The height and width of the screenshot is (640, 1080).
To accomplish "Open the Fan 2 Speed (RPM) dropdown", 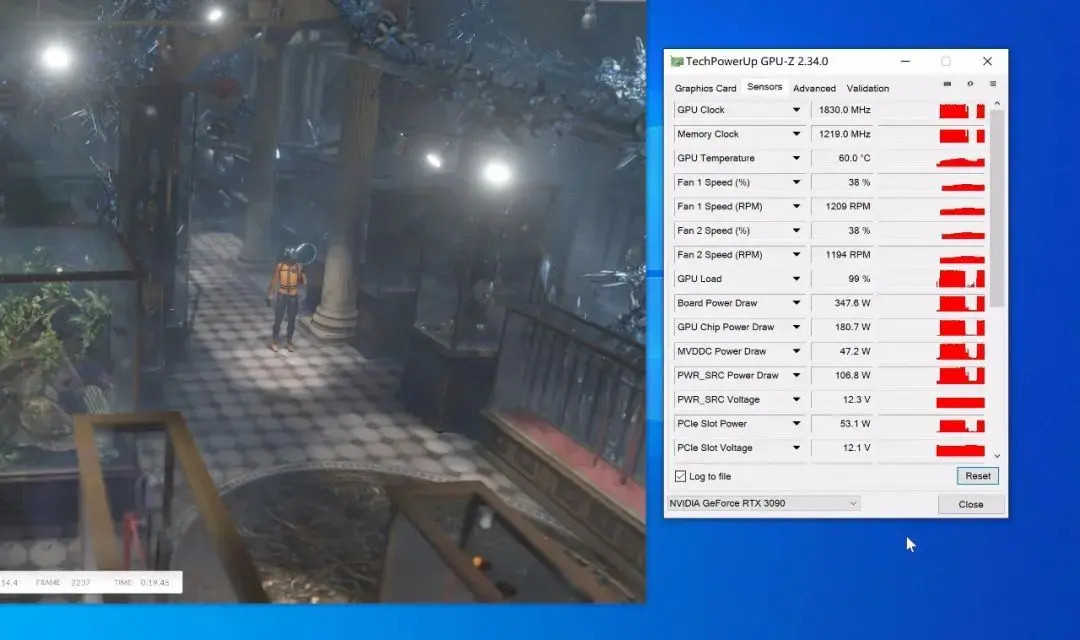I will click(x=796, y=254).
